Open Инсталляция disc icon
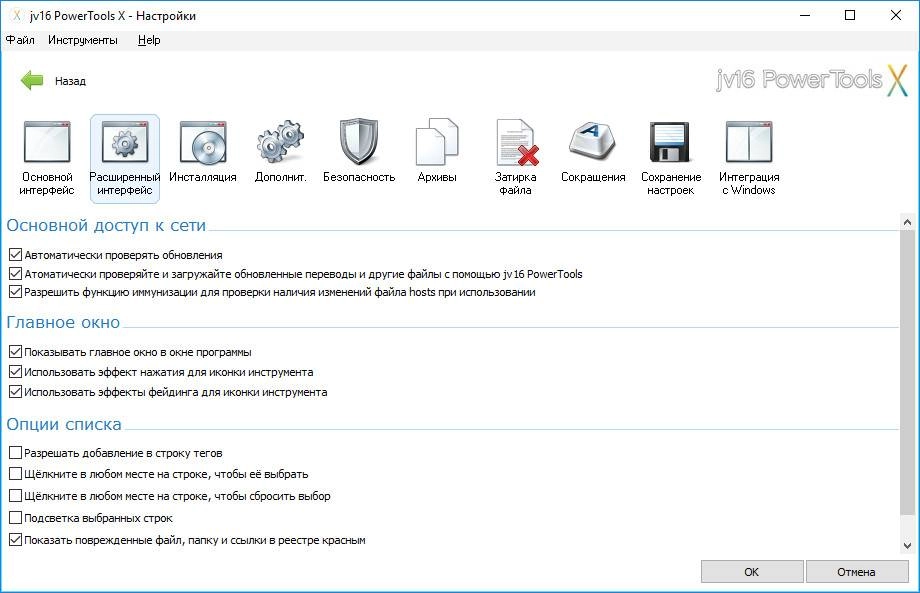920x593 pixels. click(203, 142)
